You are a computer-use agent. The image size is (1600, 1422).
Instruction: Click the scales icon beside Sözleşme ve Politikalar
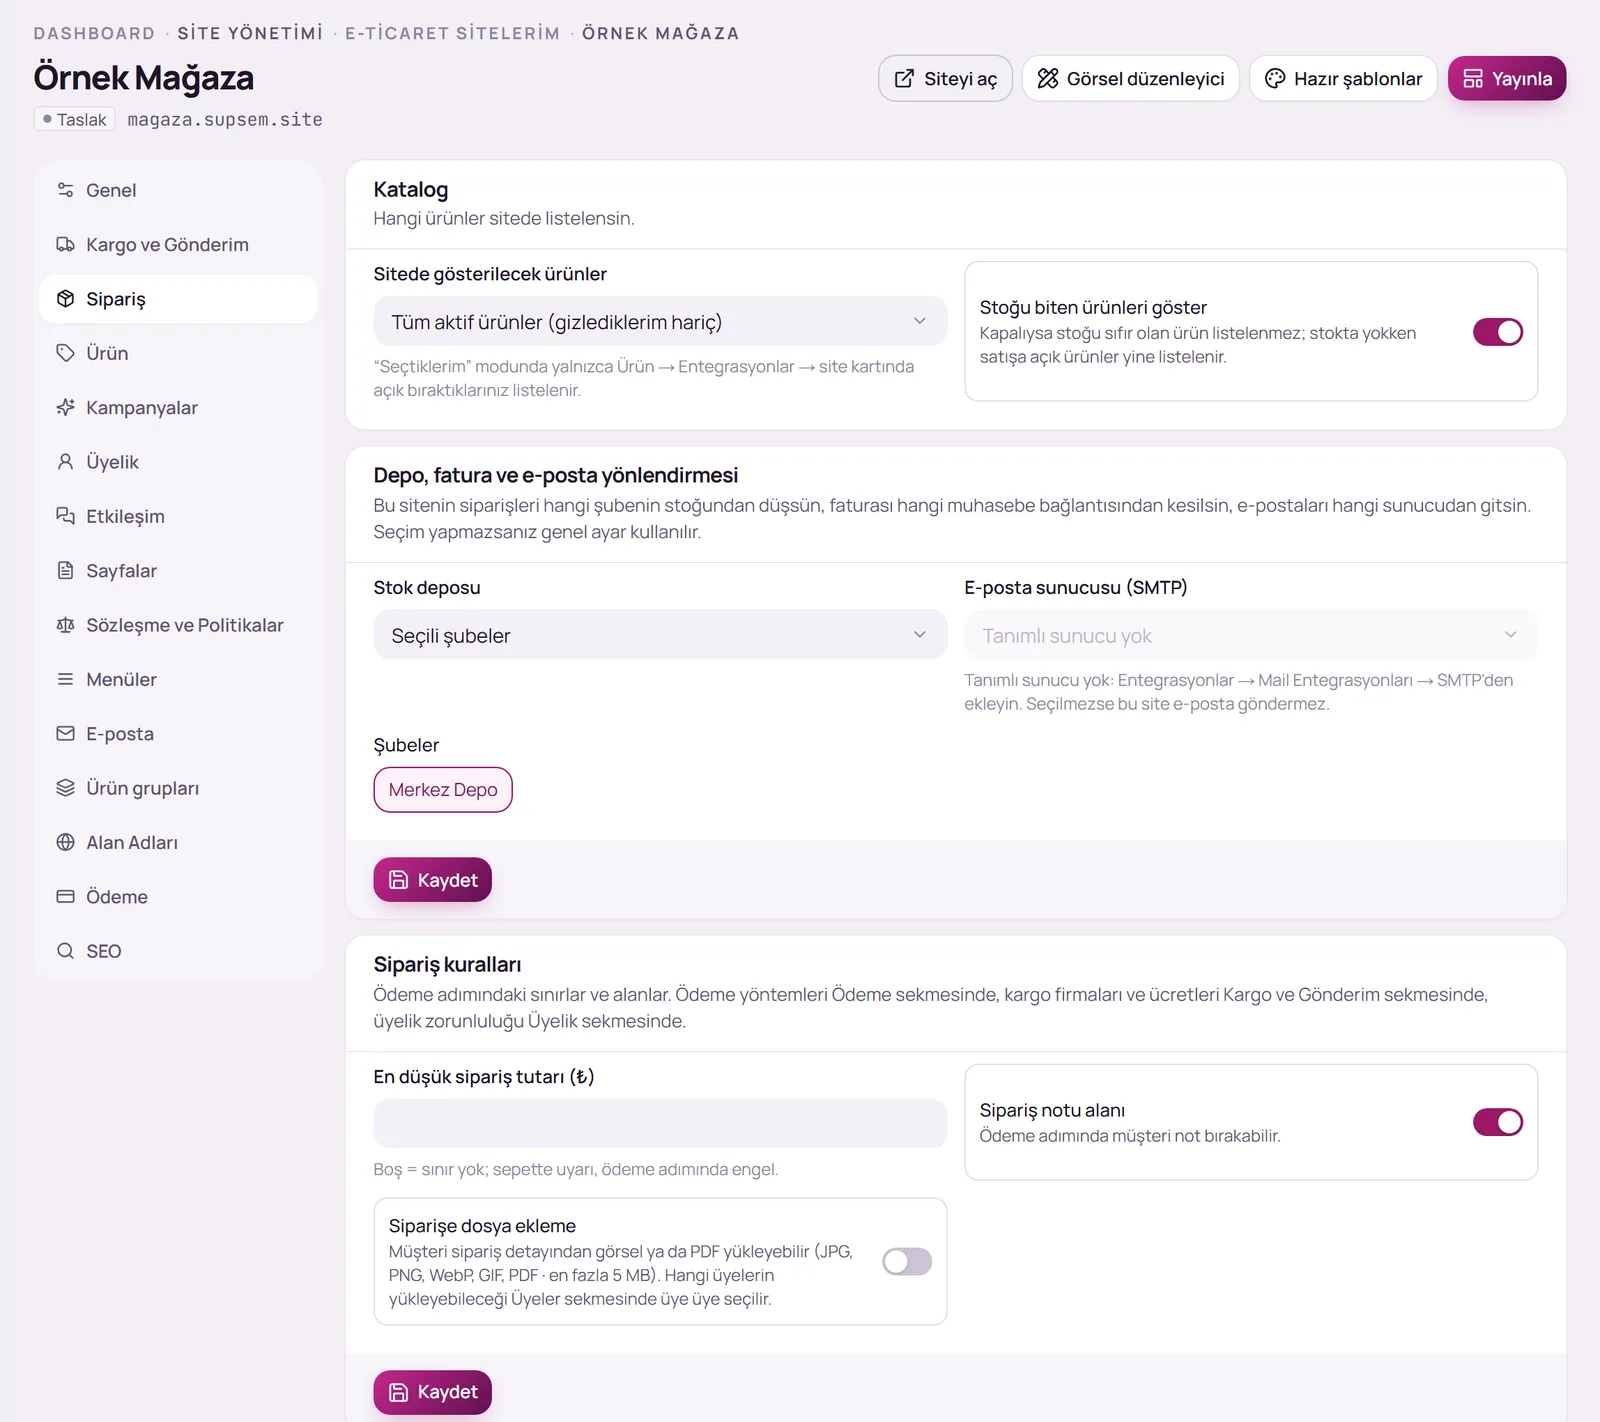[x=65, y=625]
